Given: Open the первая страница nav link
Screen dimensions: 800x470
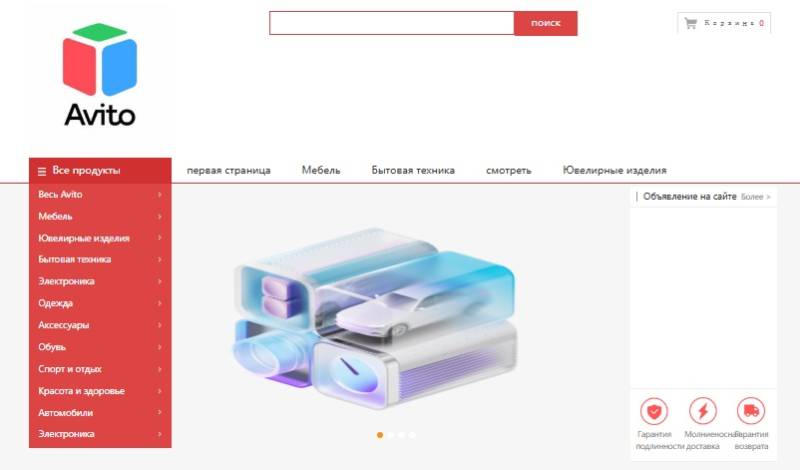Looking at the screenshot, I should tap(229, 170).
